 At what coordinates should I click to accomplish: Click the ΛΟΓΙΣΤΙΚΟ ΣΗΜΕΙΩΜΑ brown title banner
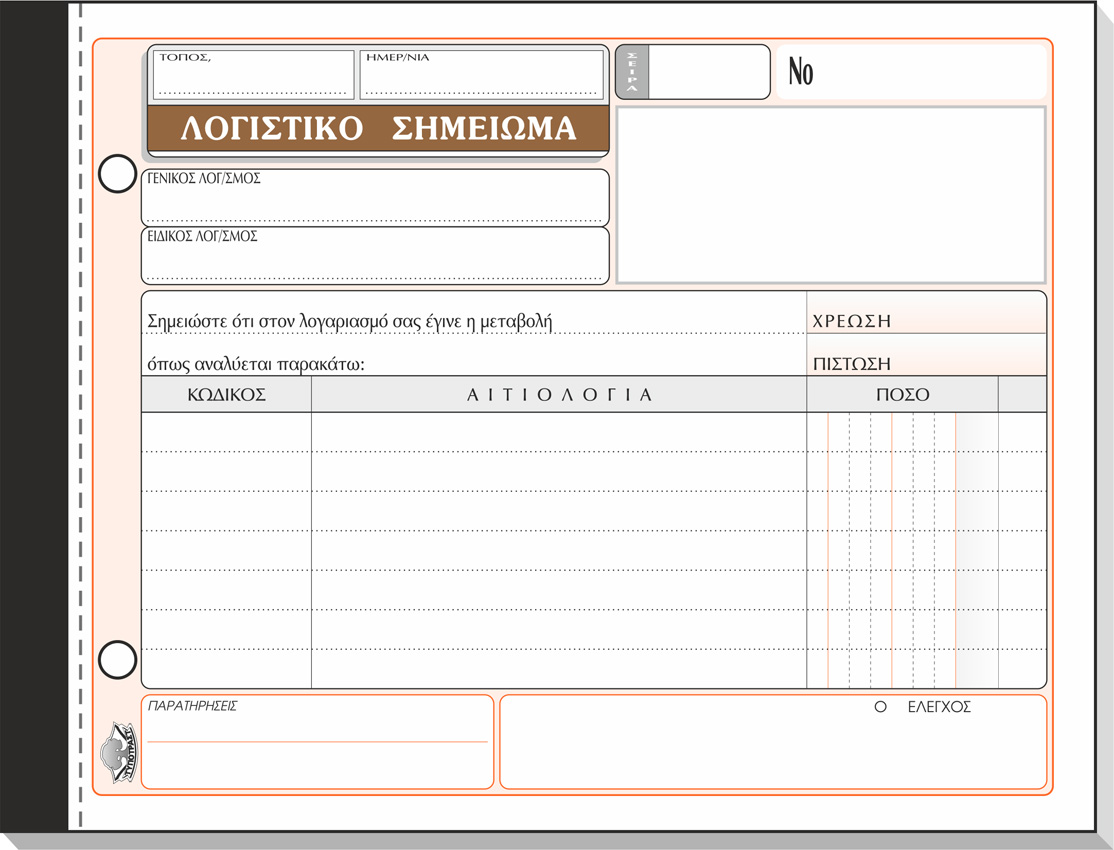(378, 129)
